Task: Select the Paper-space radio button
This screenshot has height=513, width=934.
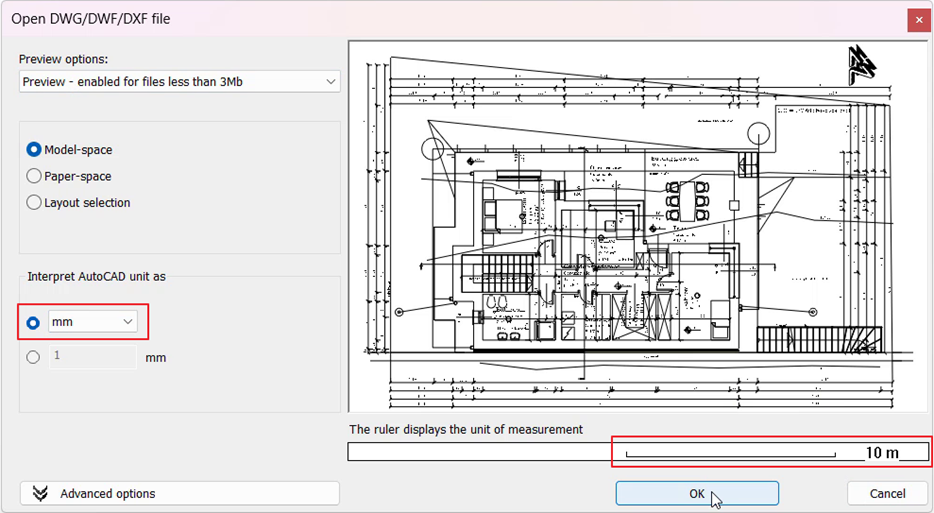Action: click(34, 176)
